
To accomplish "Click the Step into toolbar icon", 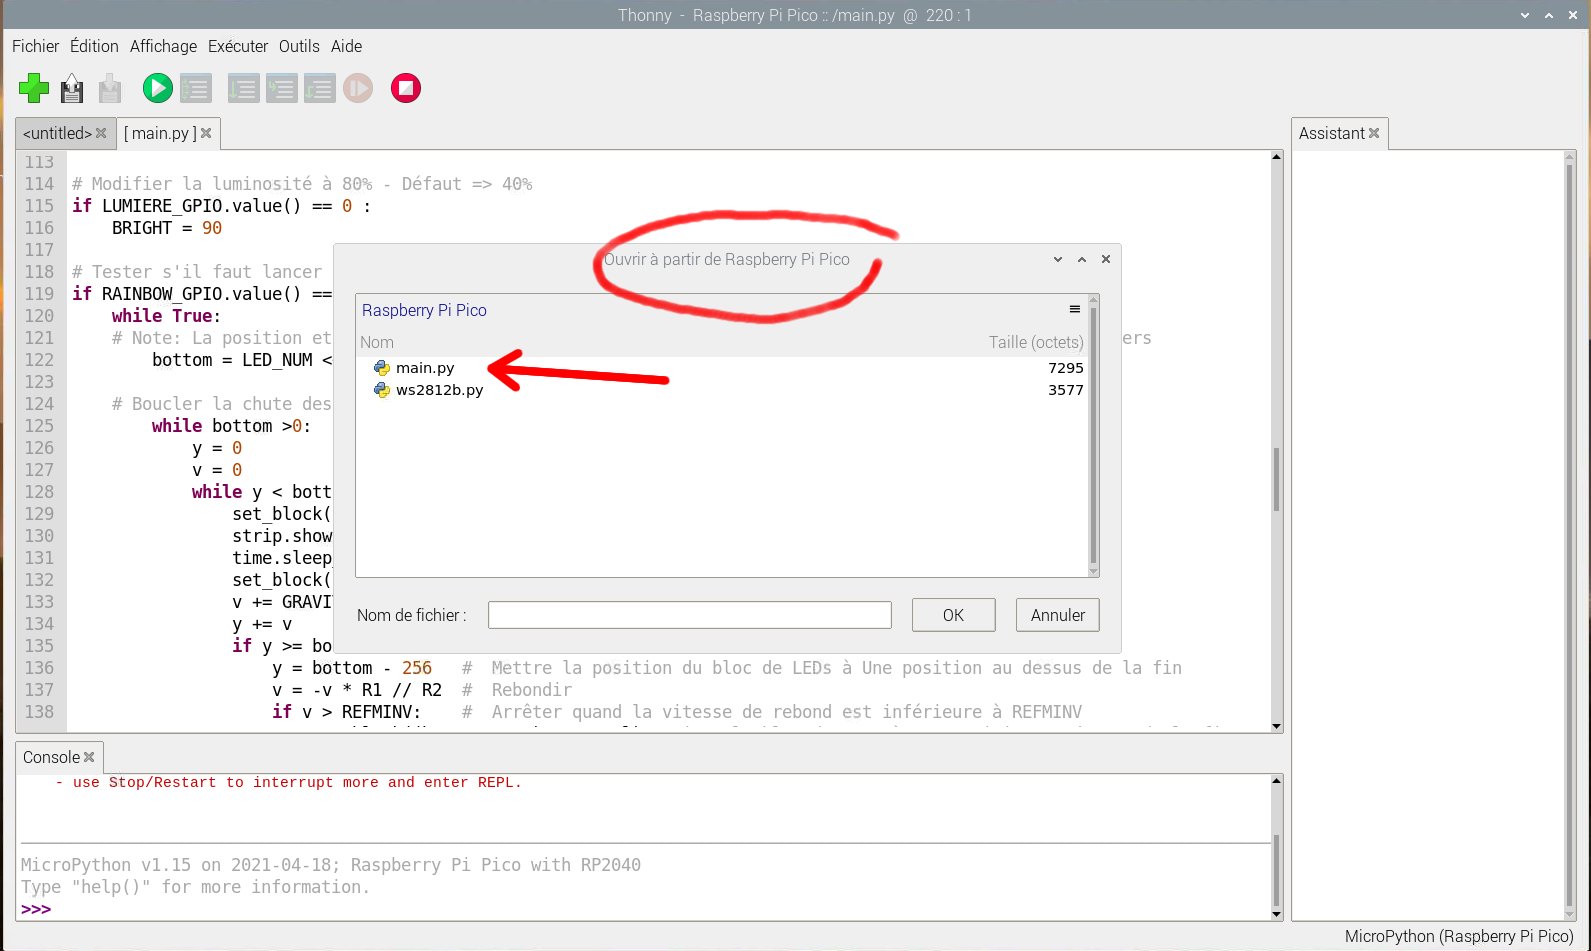I will [x=281, y=88].
